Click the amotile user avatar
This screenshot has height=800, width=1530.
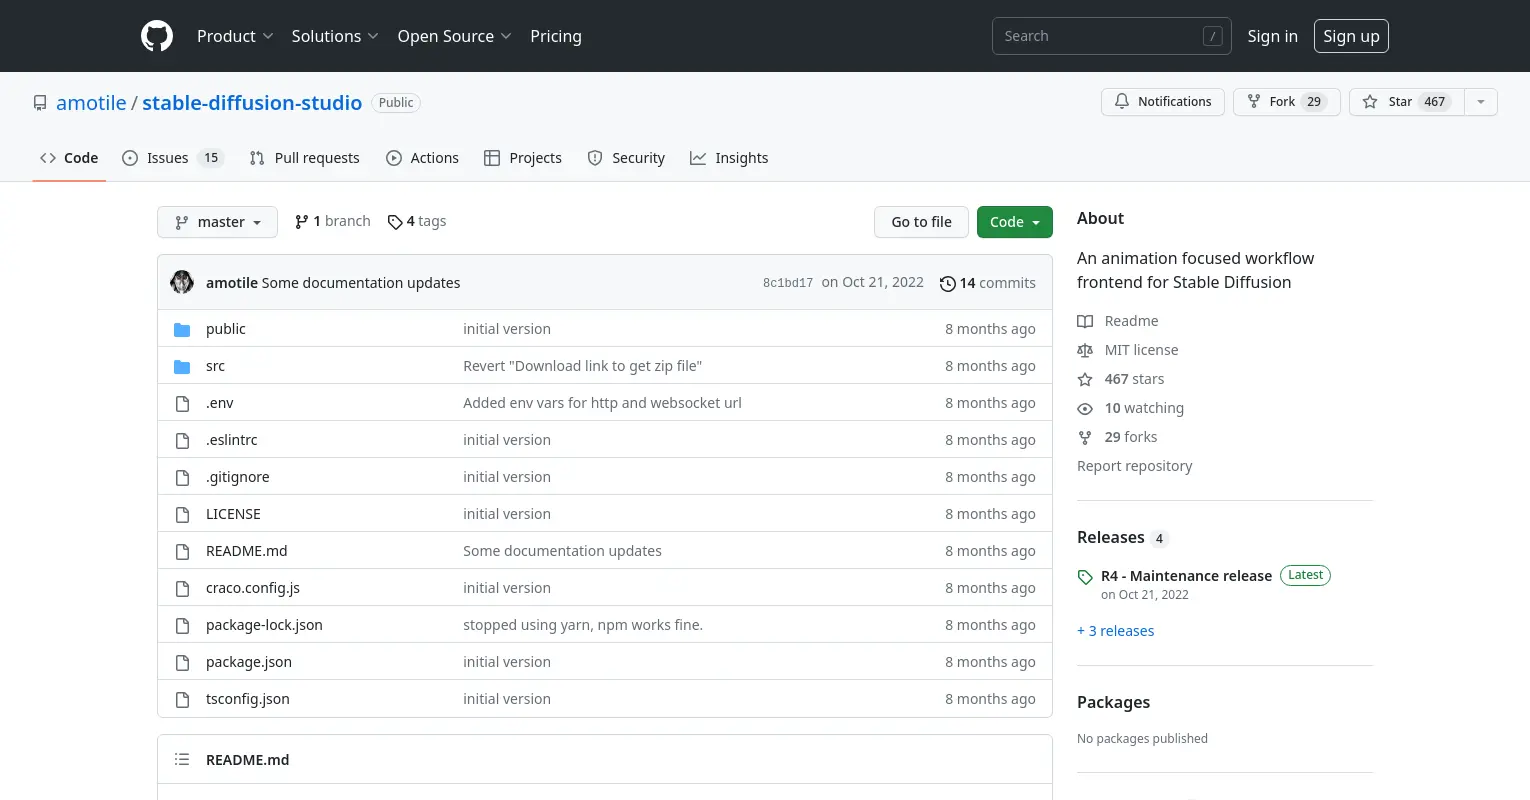point(182,283)
